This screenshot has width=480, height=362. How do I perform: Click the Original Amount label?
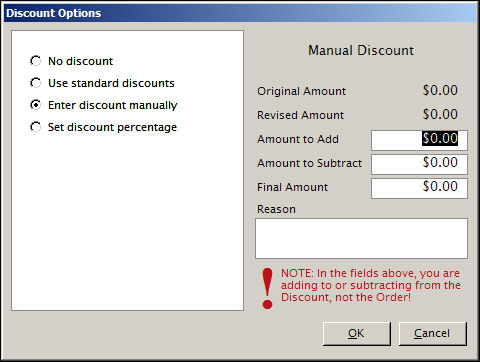pyautogui.click(x=301, y=91)
